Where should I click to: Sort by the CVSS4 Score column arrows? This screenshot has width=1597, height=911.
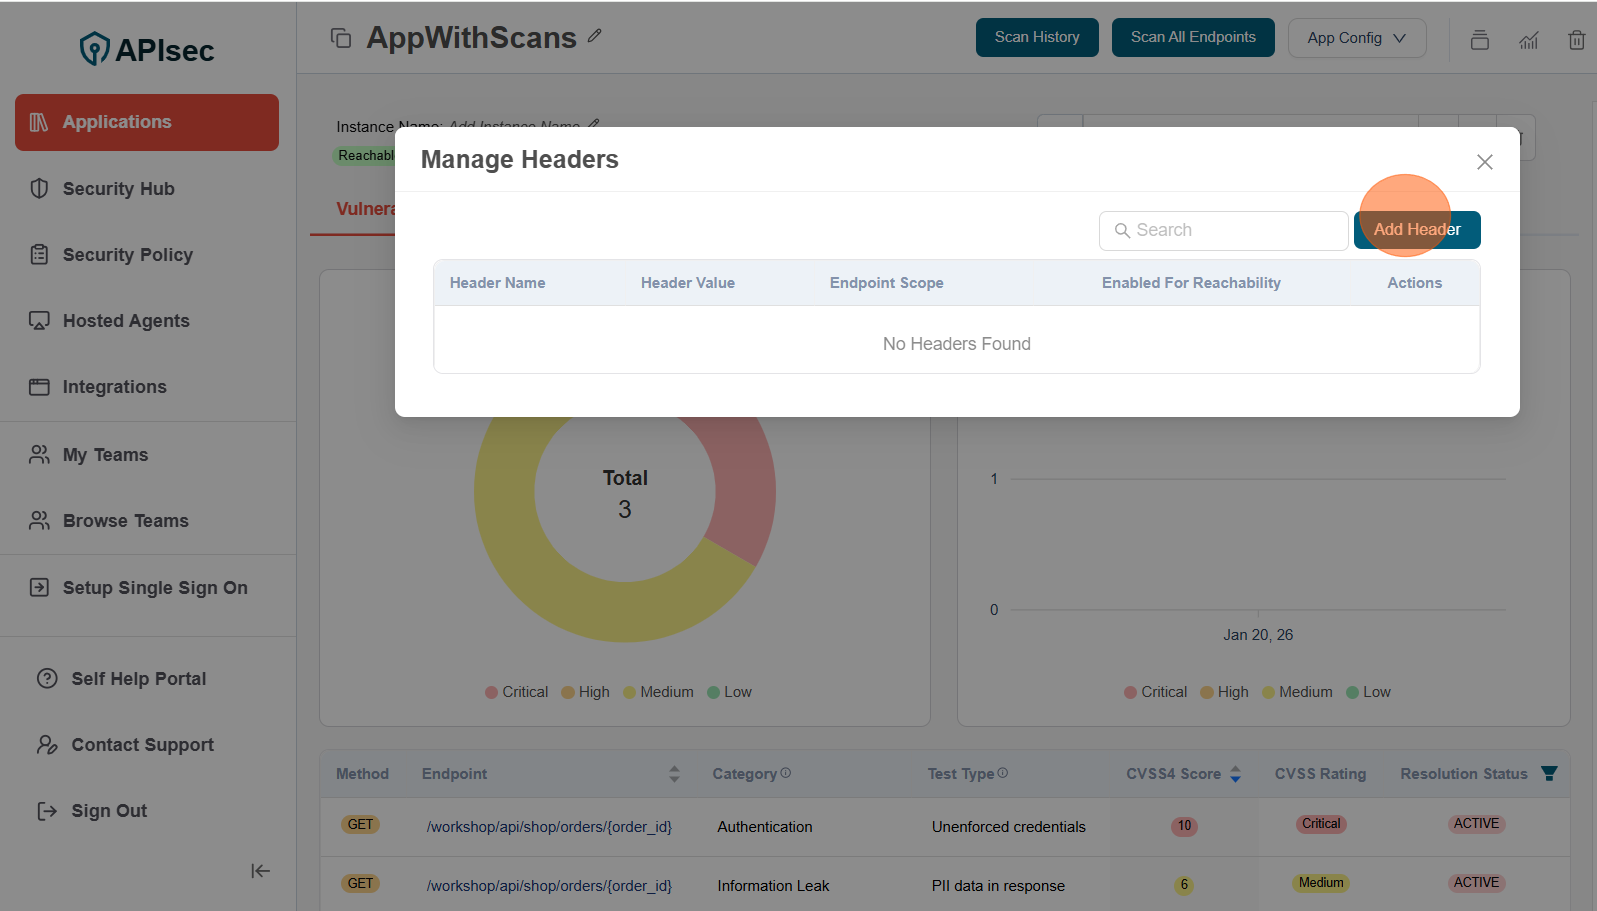(x=1235, y=774)
